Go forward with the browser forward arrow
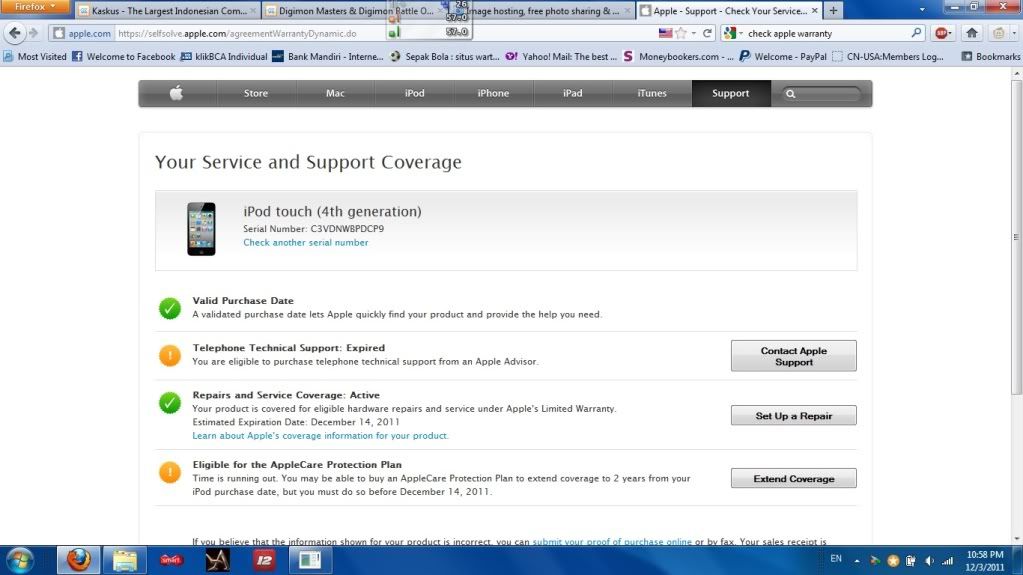Image resolution: width=1023 pixels, height=575 pixels. click(34, 33)
